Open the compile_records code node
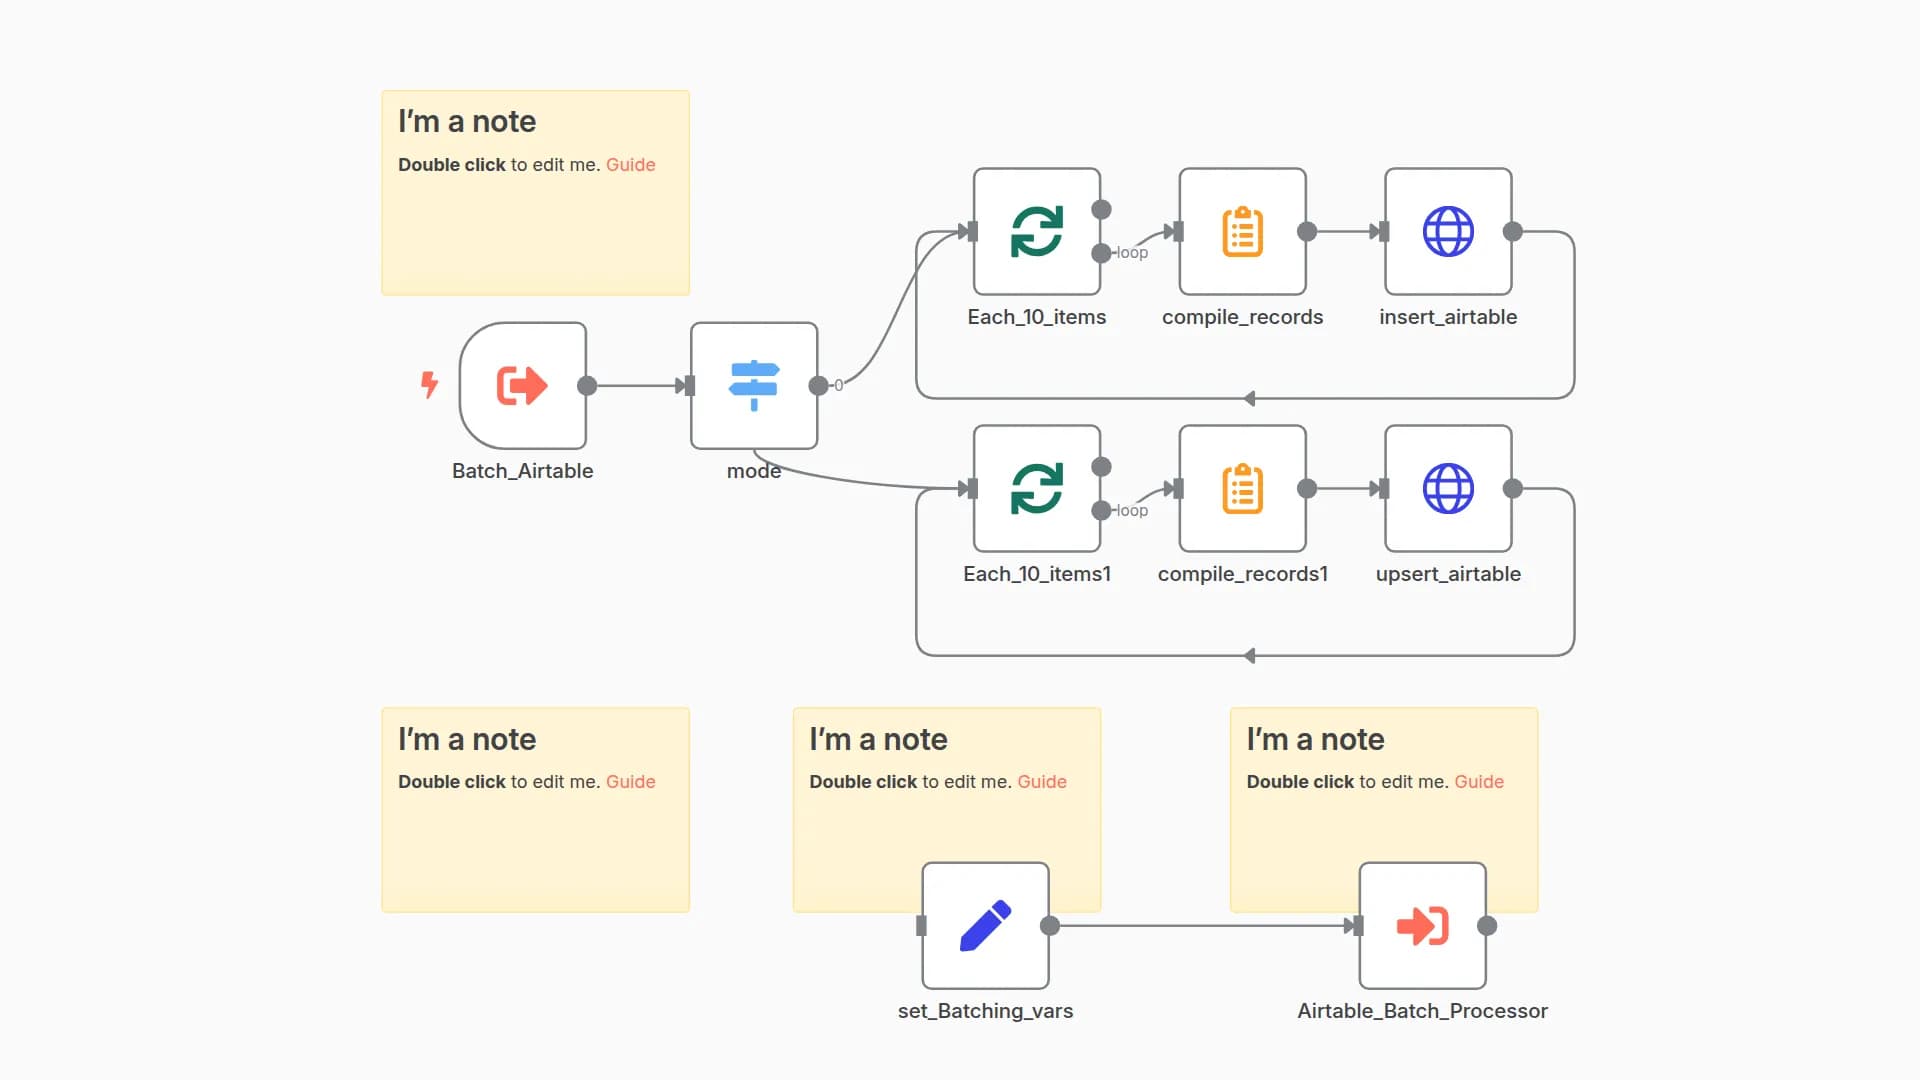The height and width of the screenshot is (1080, 1920). (x=1243, y=231)
